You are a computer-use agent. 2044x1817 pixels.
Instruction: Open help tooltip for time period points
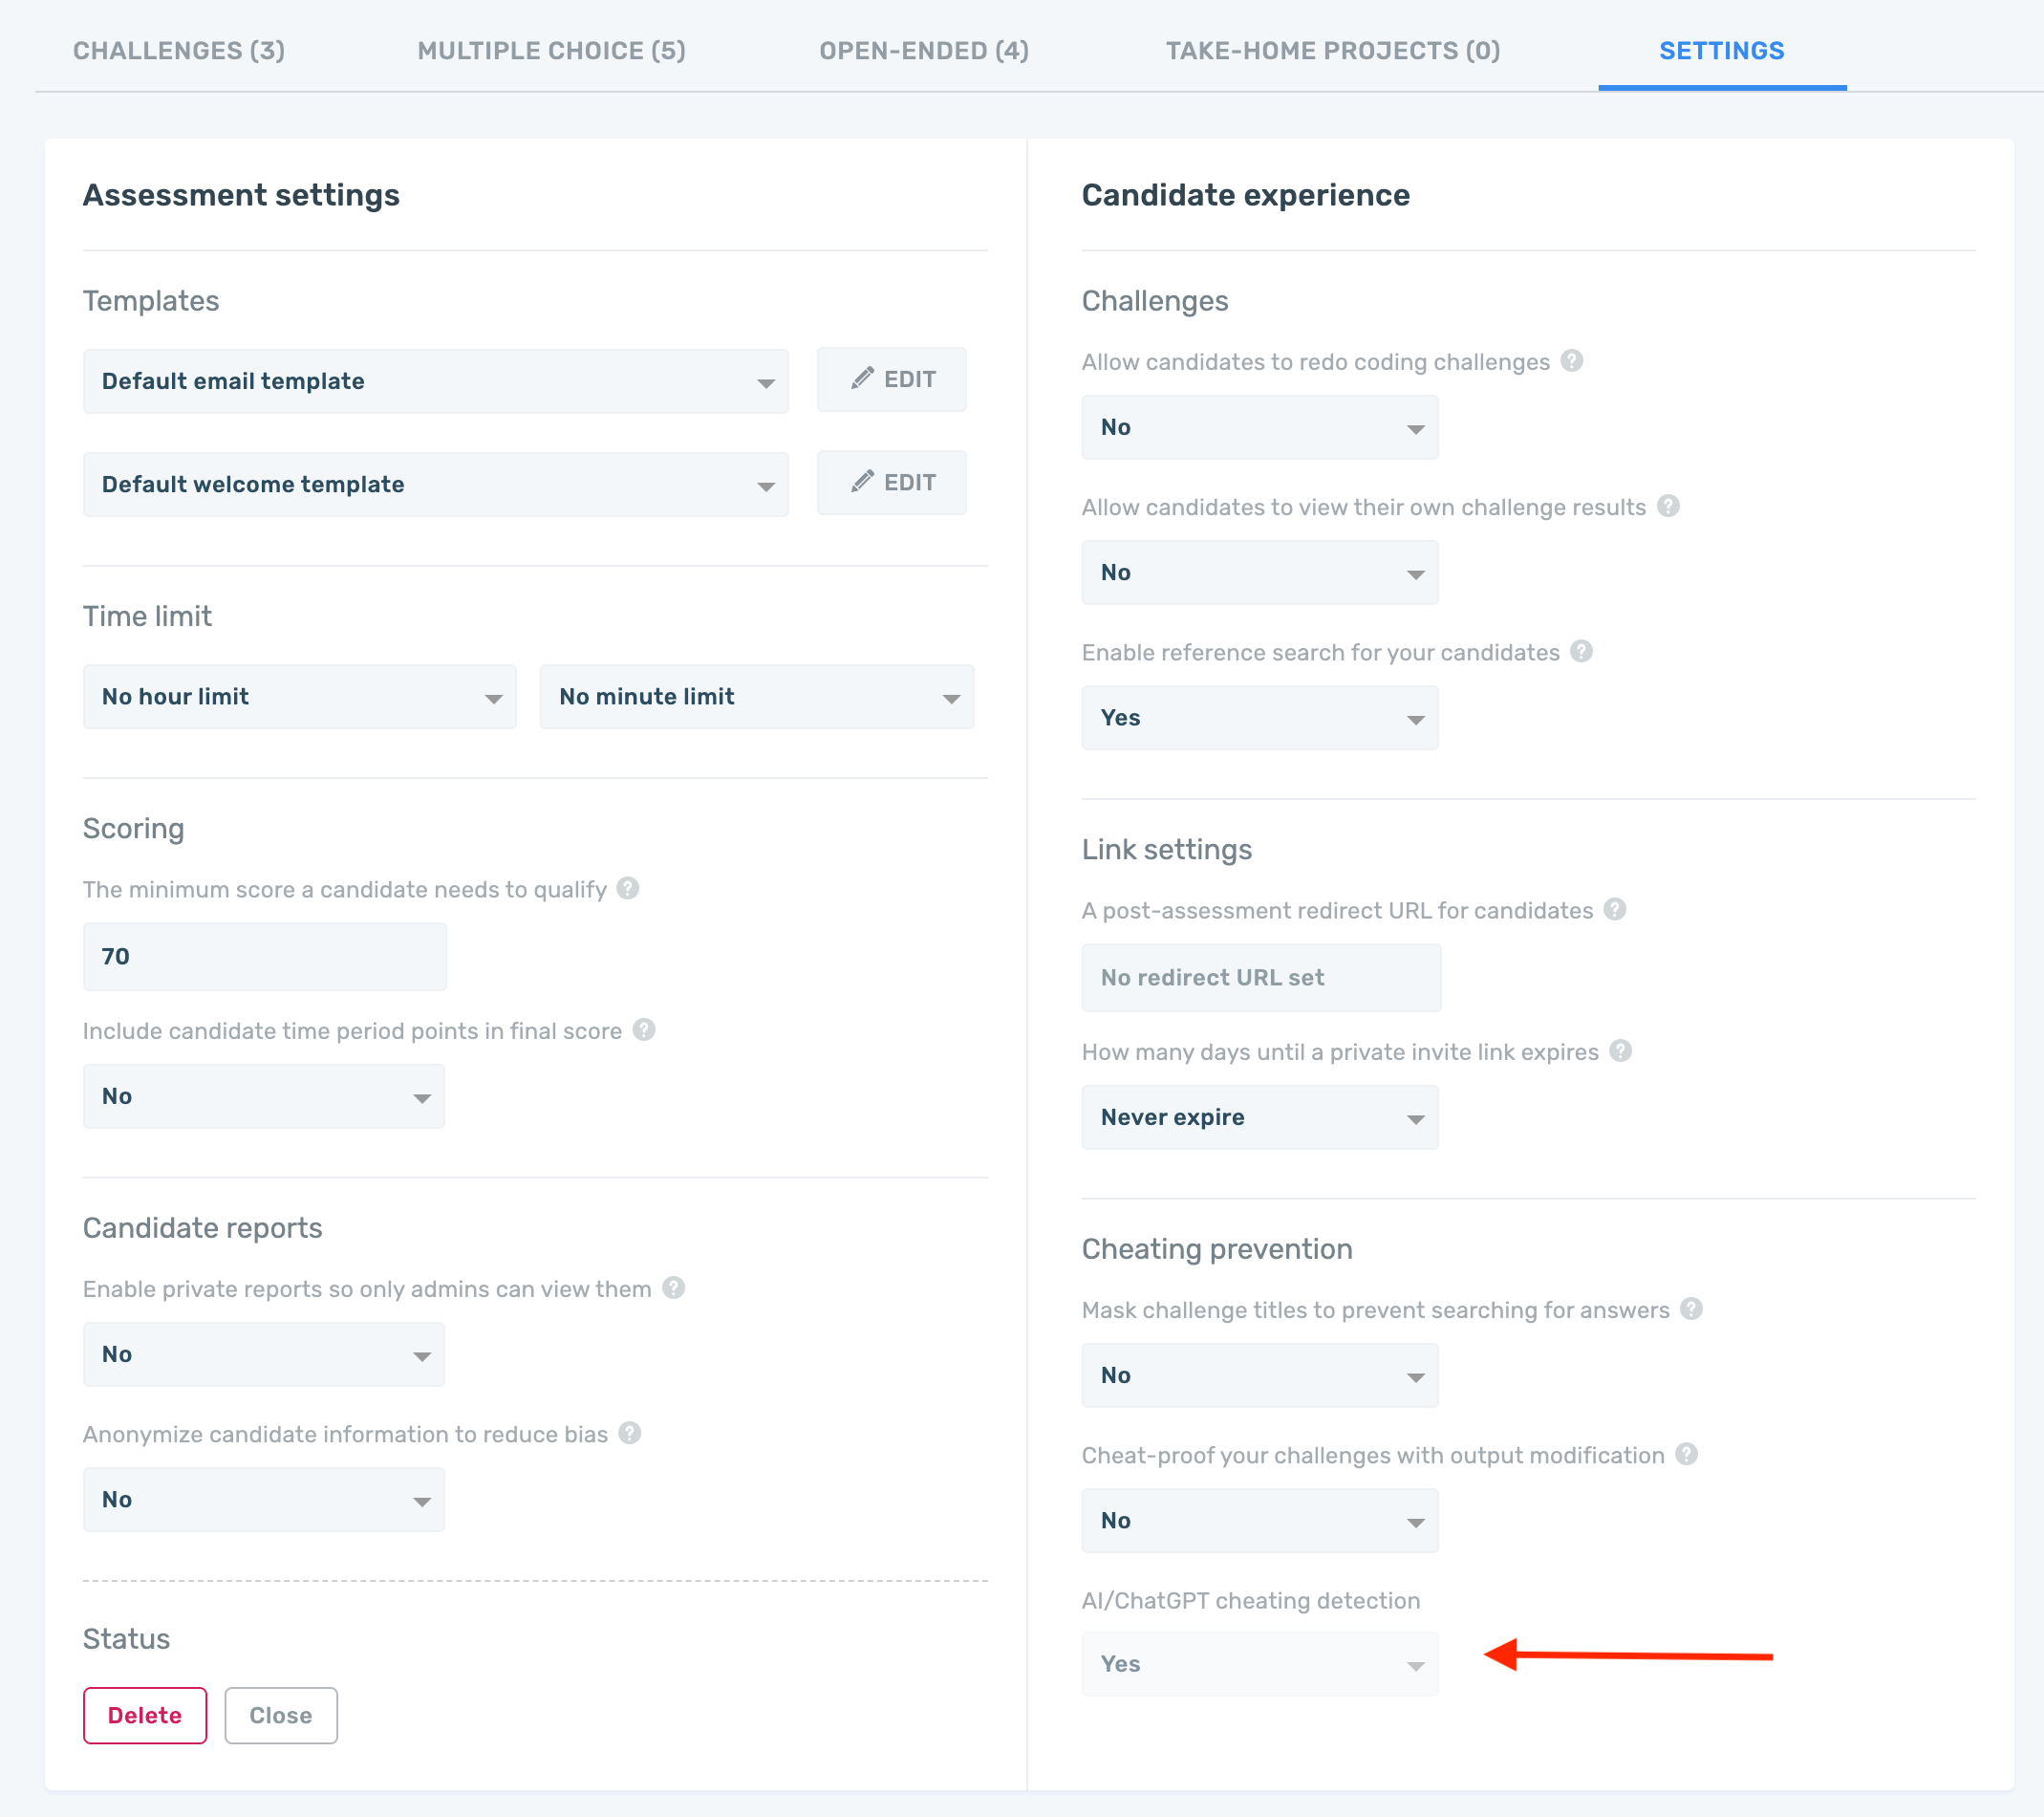coord(643,1029)
